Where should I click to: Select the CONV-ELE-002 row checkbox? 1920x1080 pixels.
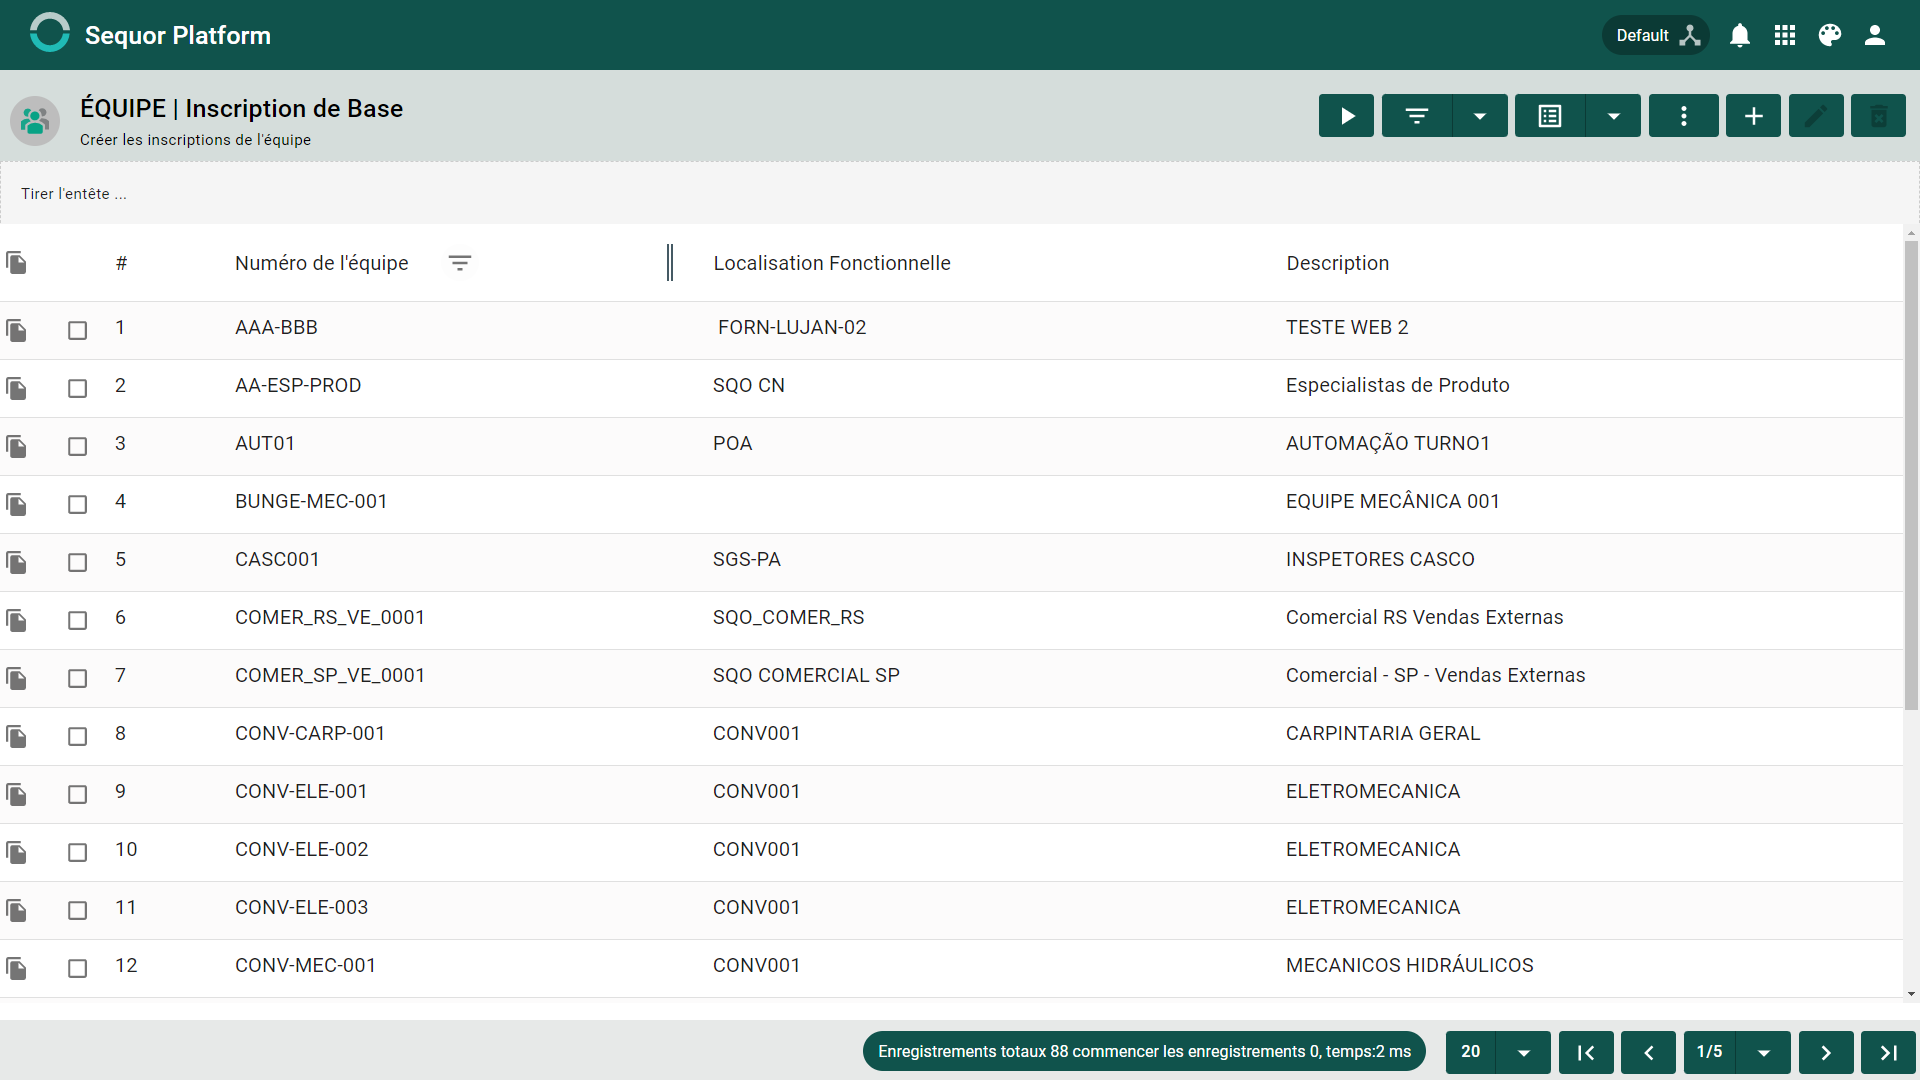click(77, 852)
